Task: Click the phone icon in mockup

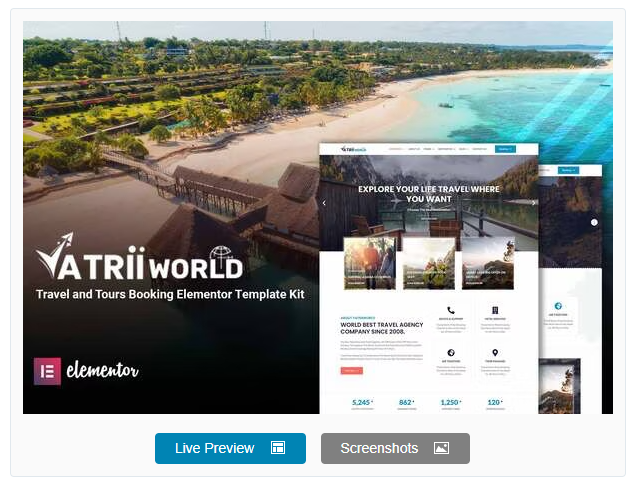Action: tap(451, 310)
